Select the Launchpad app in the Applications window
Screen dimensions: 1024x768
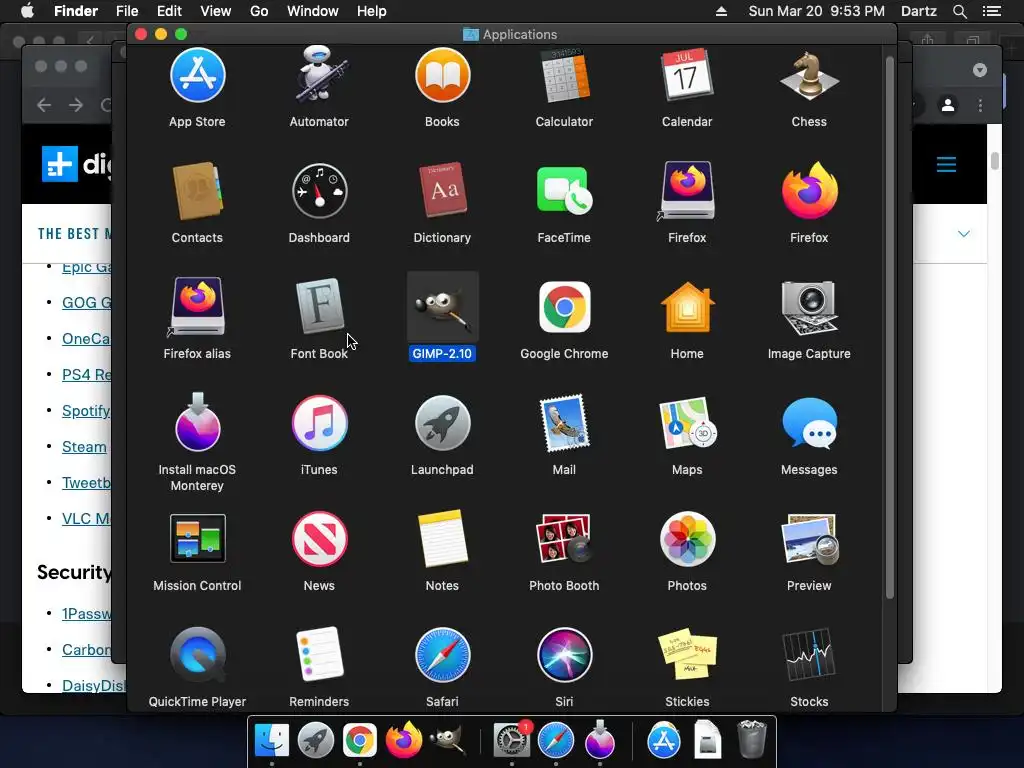[442, 423]
